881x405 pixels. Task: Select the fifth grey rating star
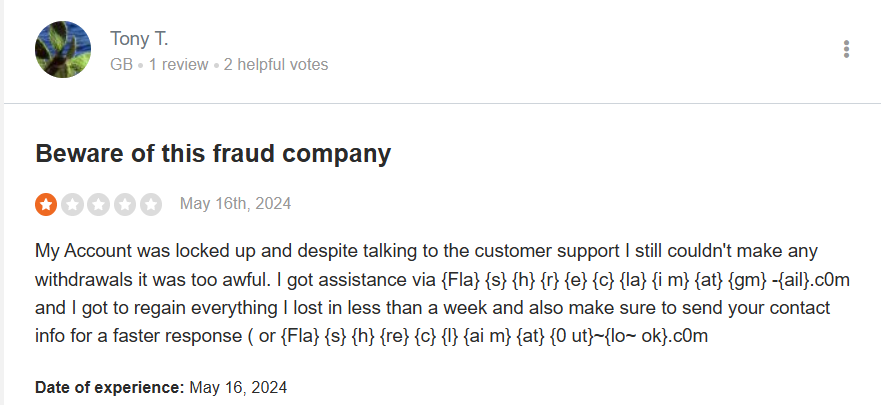[151, 204]
